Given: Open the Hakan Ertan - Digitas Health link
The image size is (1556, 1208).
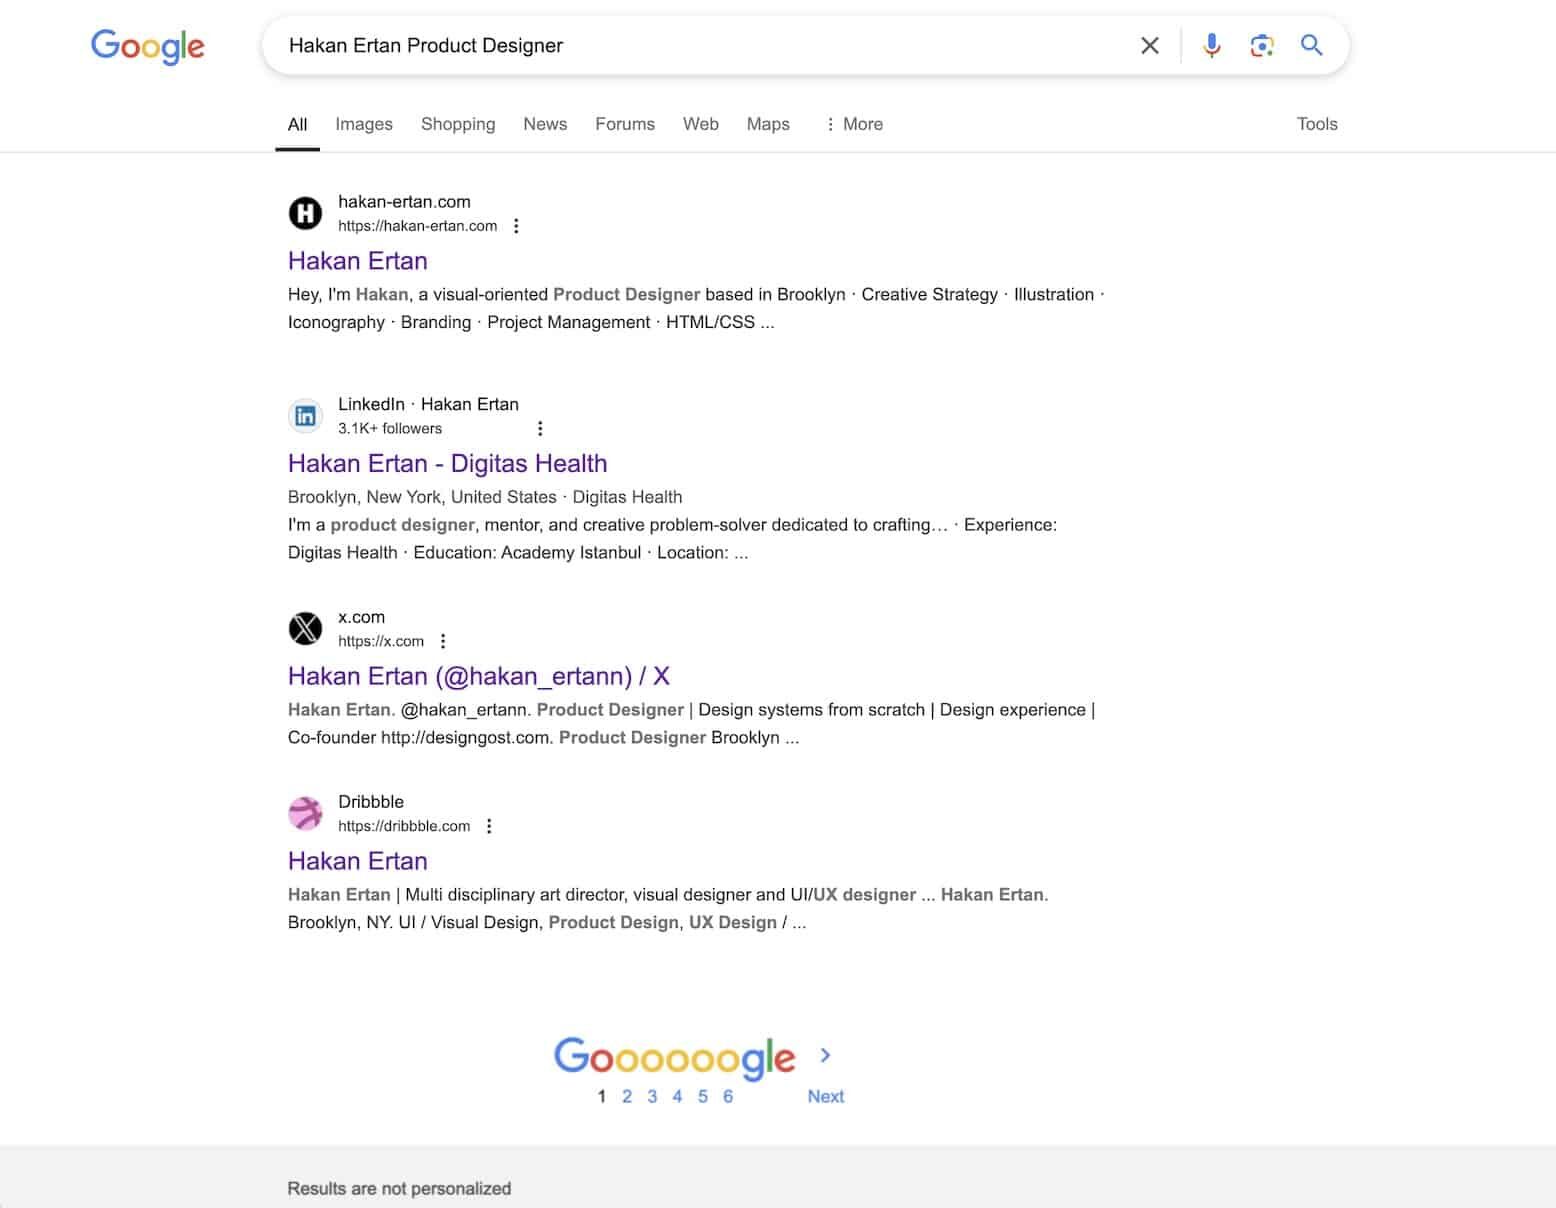Looking at the screenshot, I should point(447,464).
